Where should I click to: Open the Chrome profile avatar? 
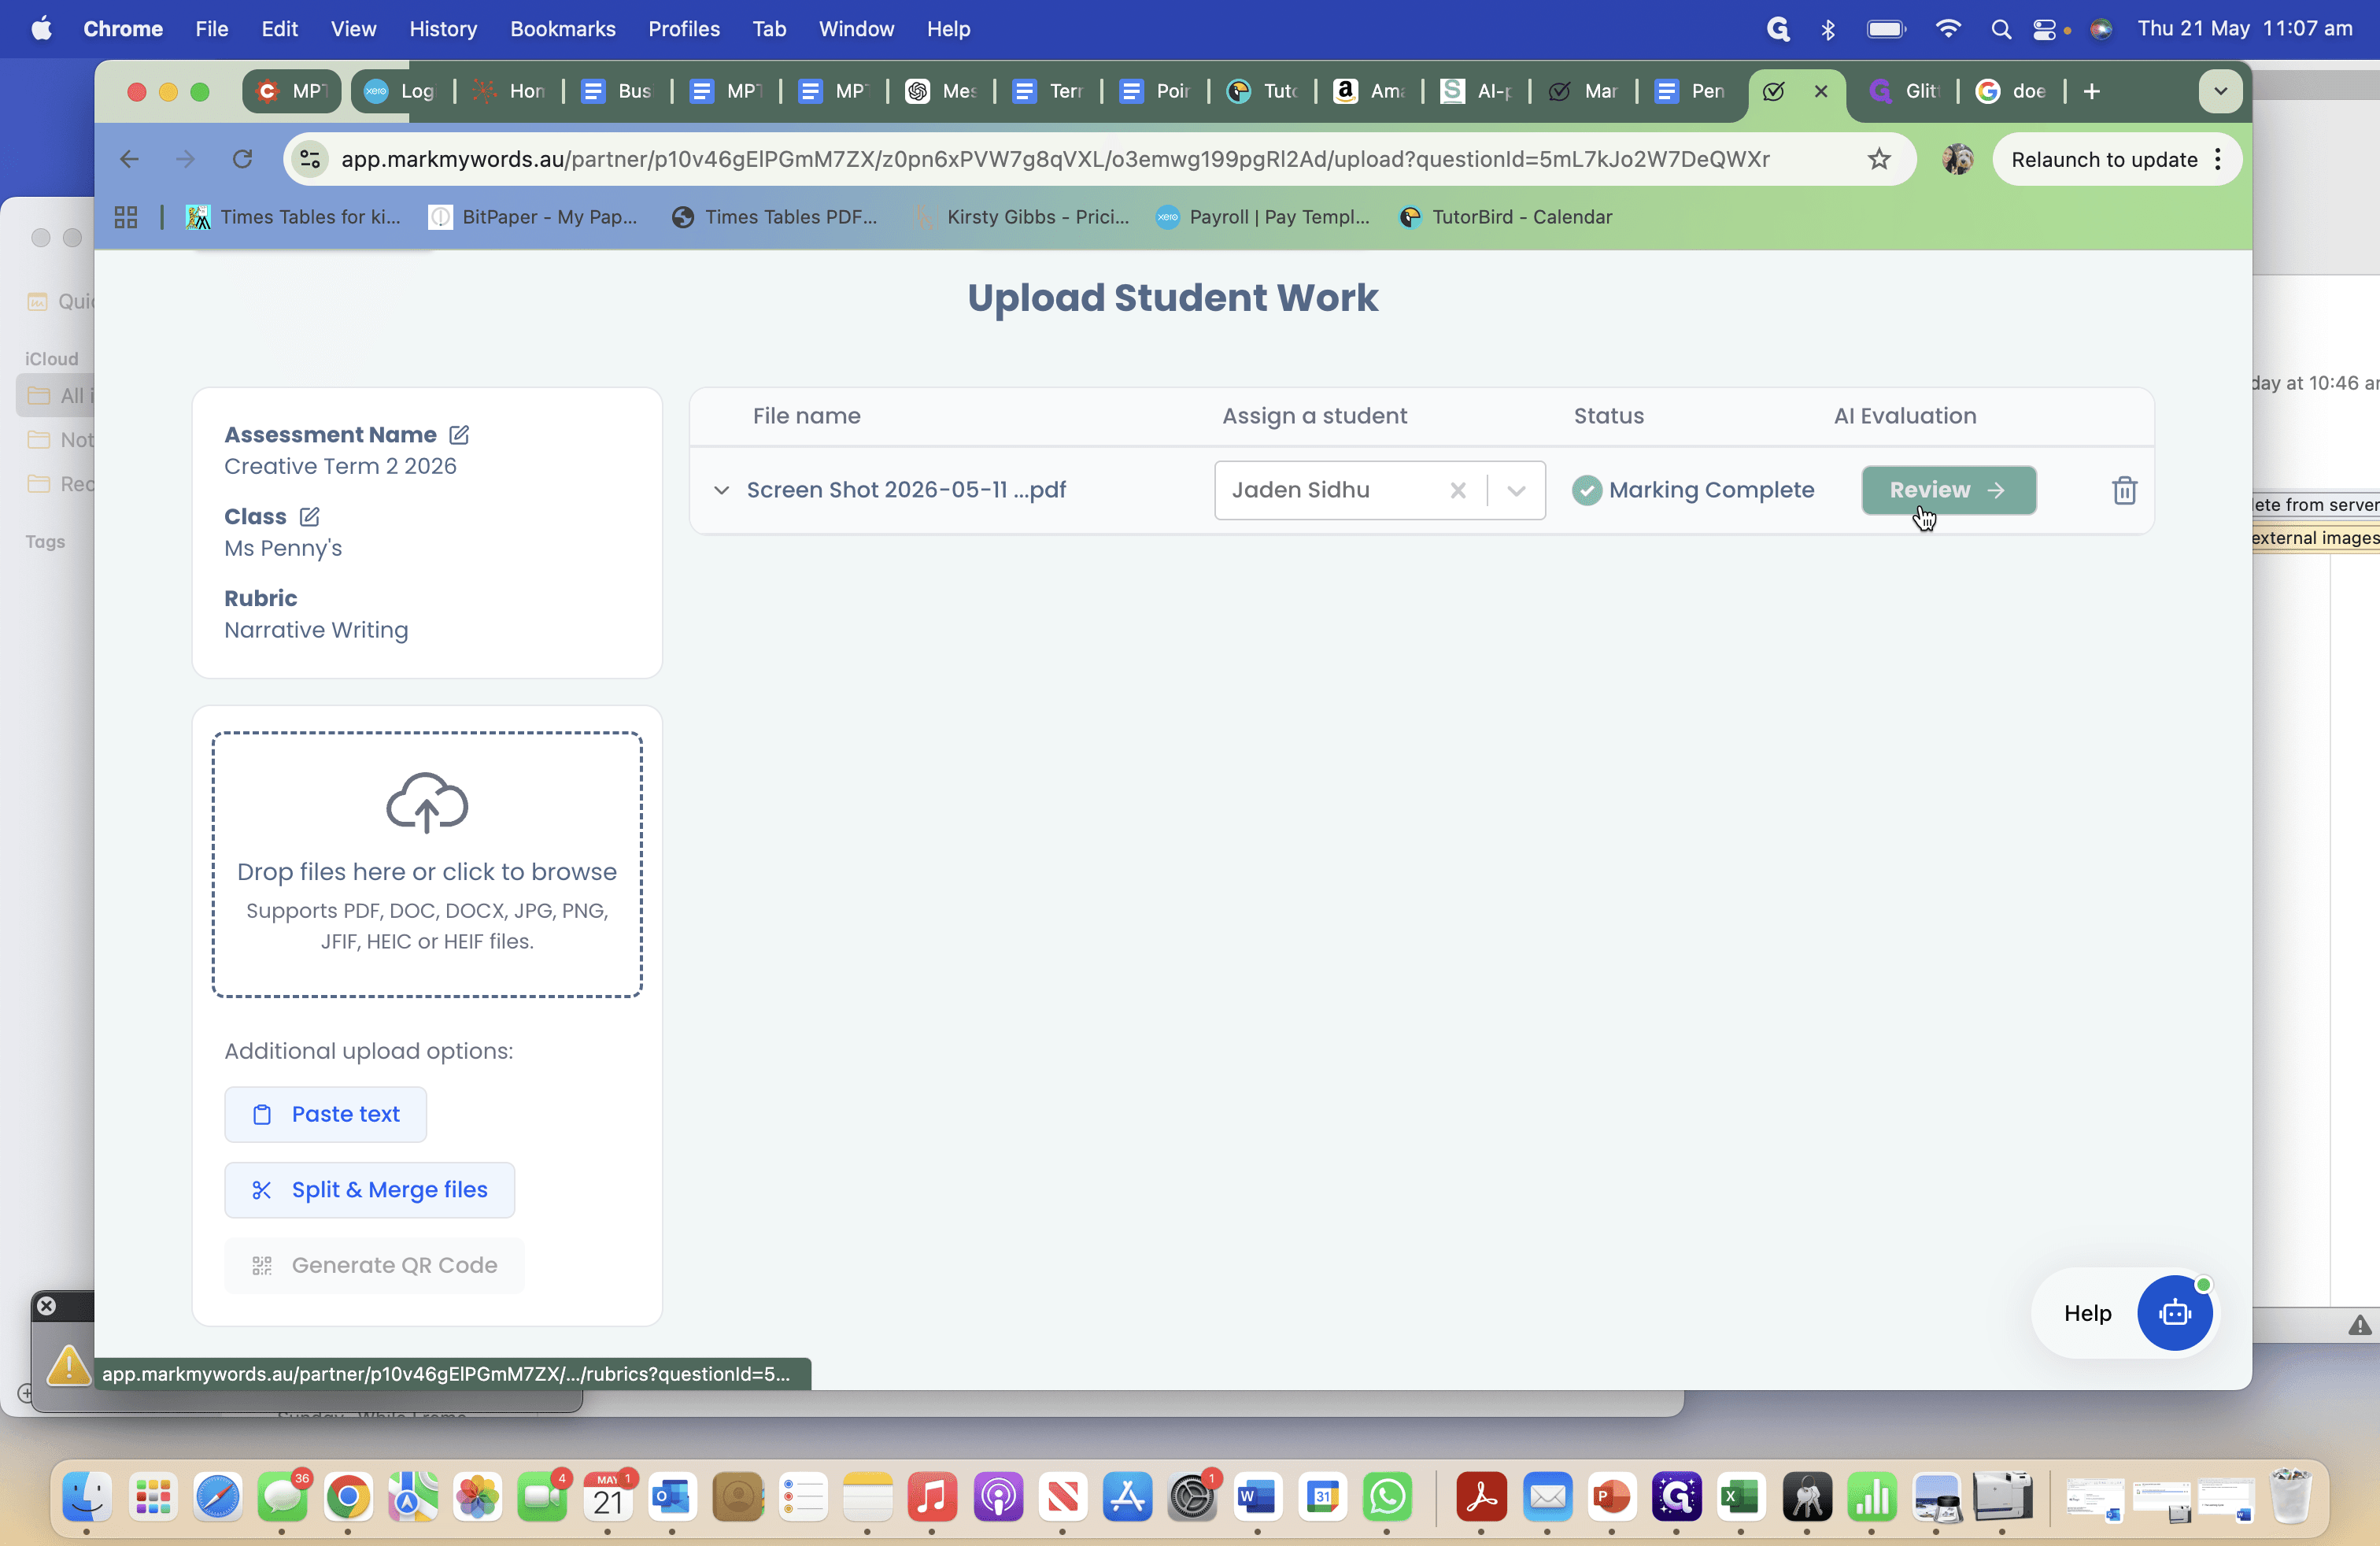[x=1957, y=159]
